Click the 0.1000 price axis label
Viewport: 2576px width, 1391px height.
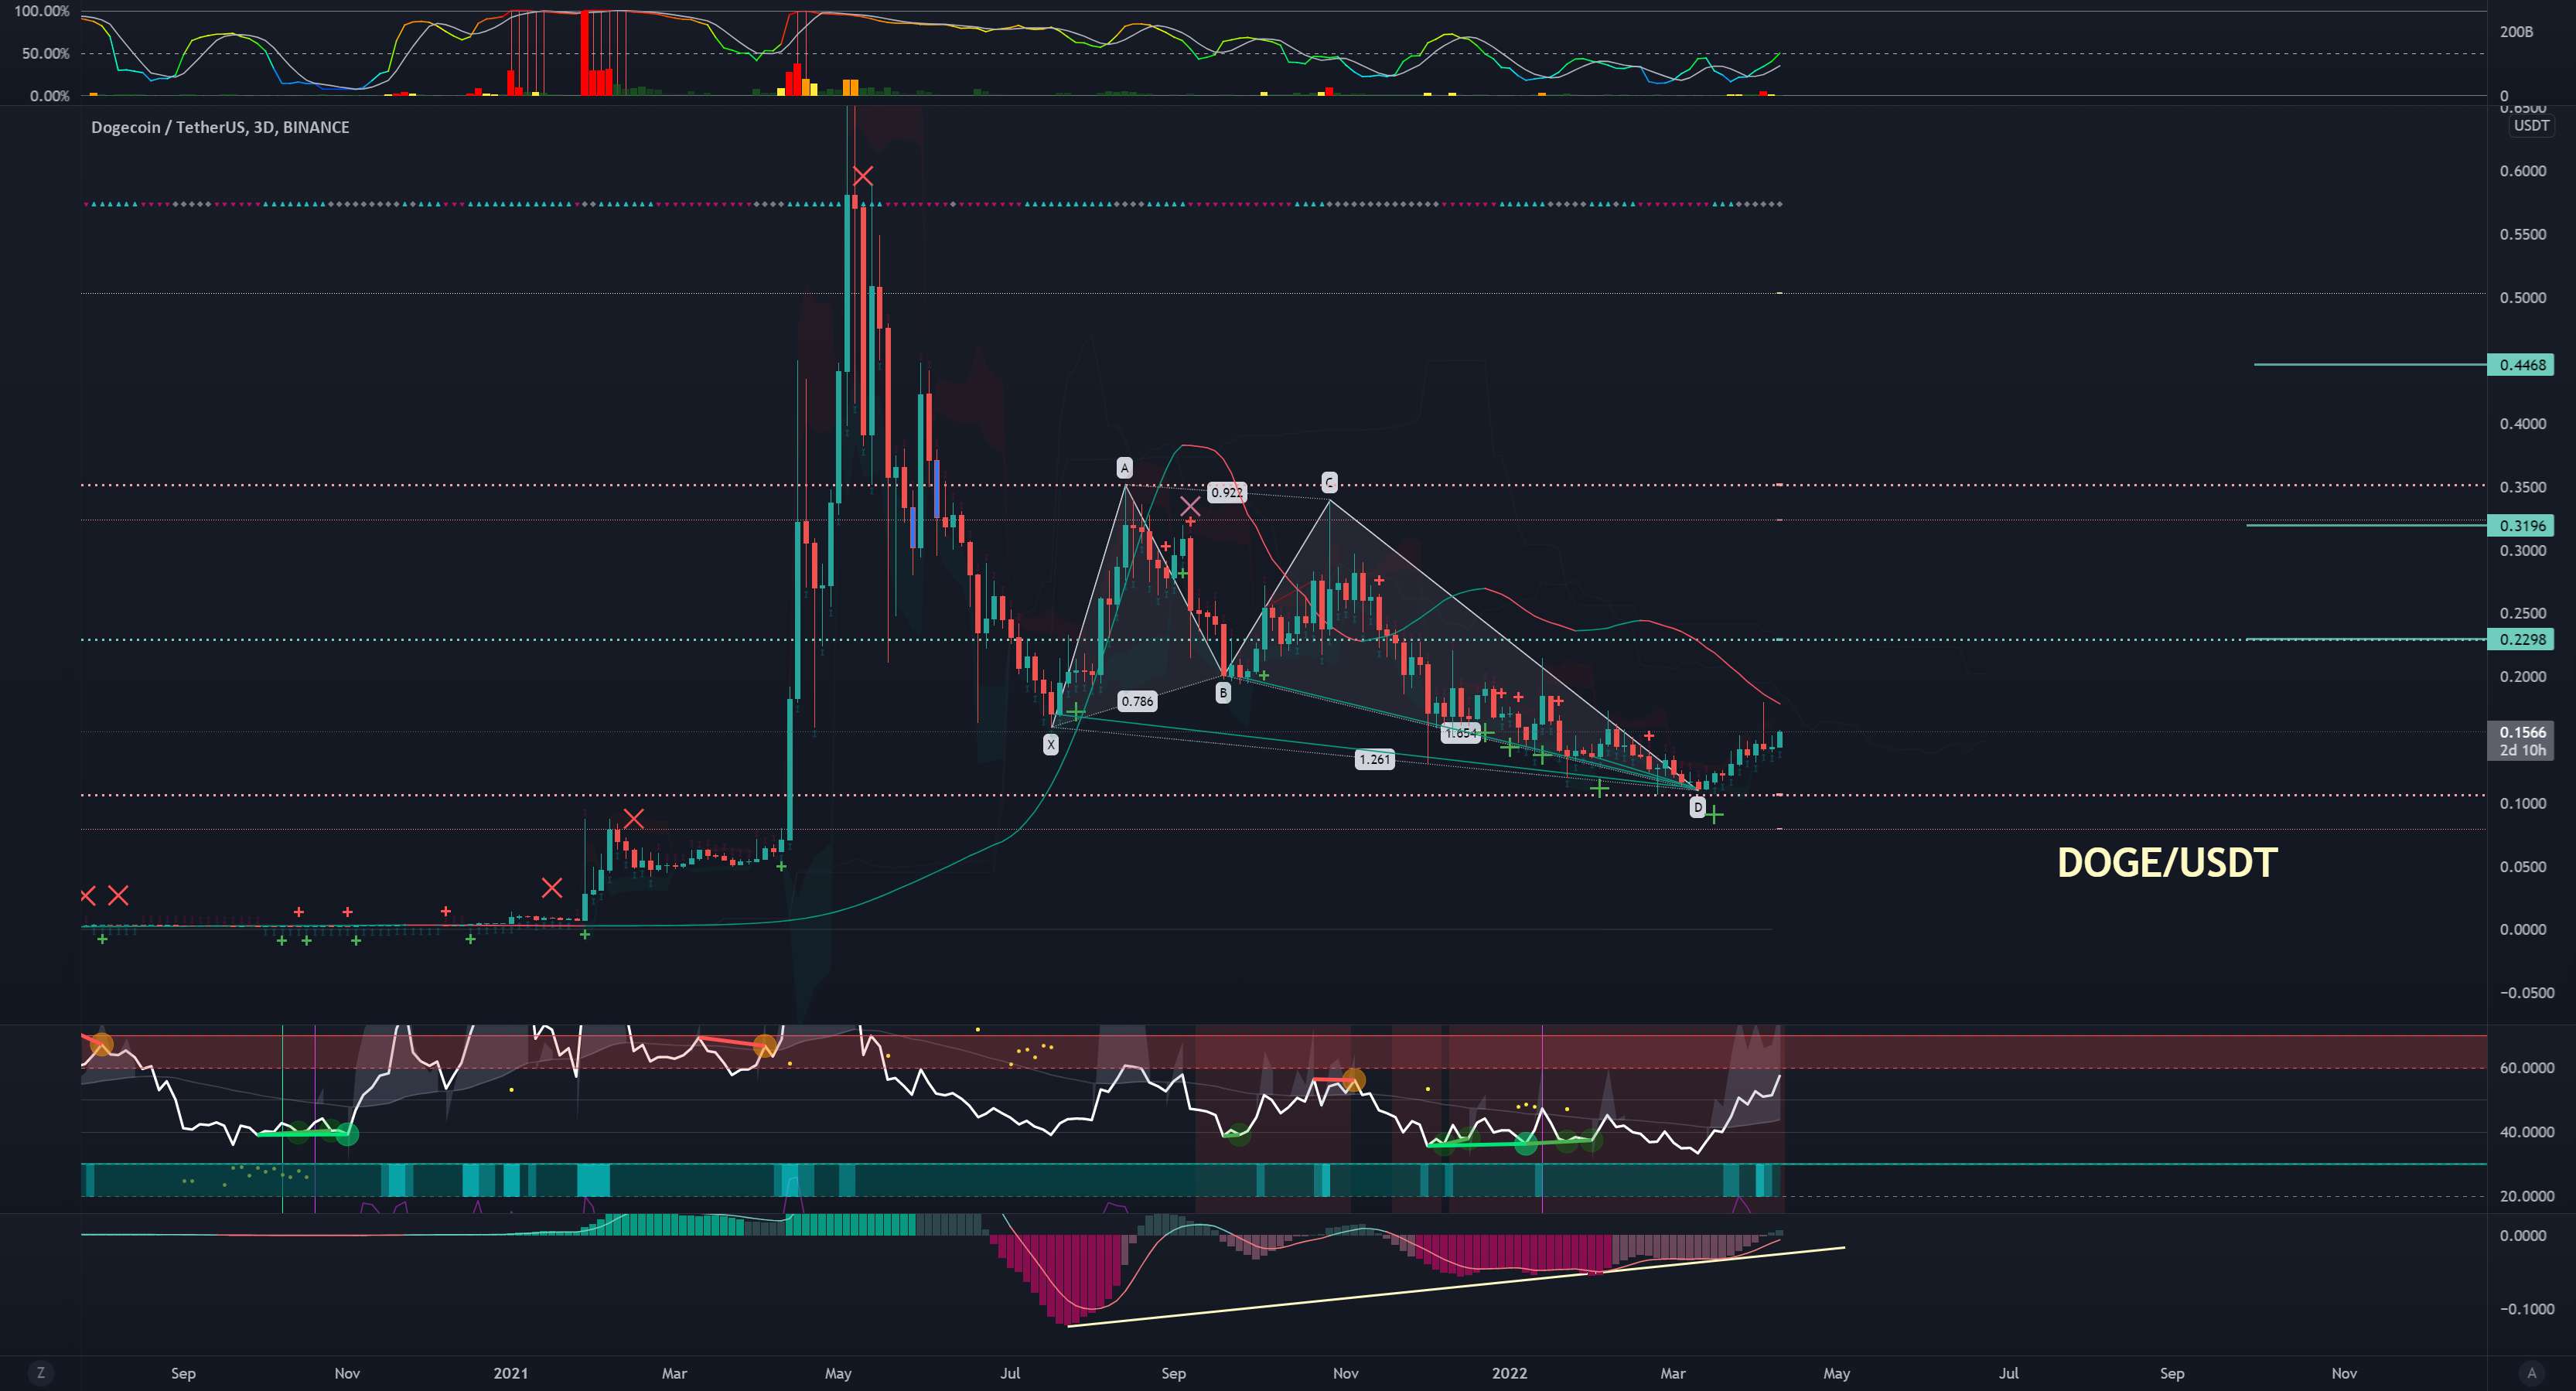click(2522, 804)
